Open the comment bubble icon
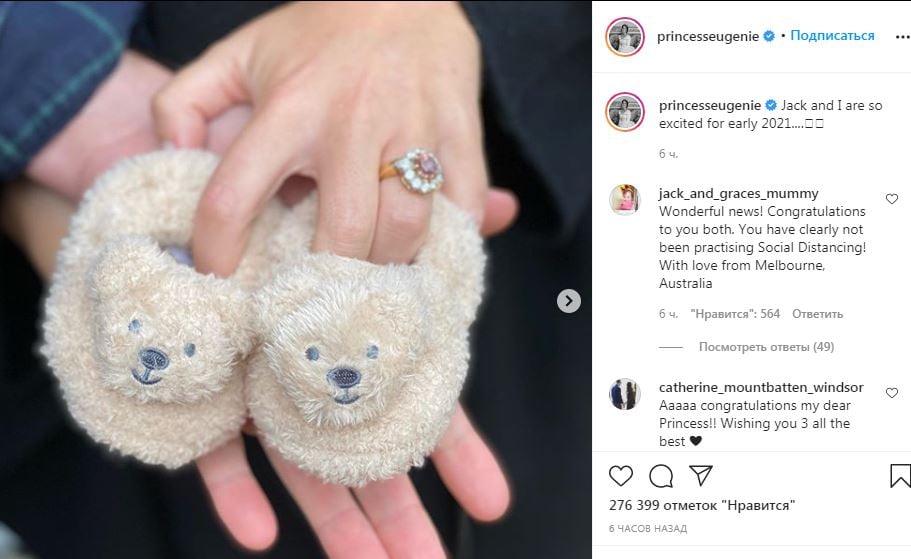The height and width of the screenshot is (559, 911). tap(661, 476)
